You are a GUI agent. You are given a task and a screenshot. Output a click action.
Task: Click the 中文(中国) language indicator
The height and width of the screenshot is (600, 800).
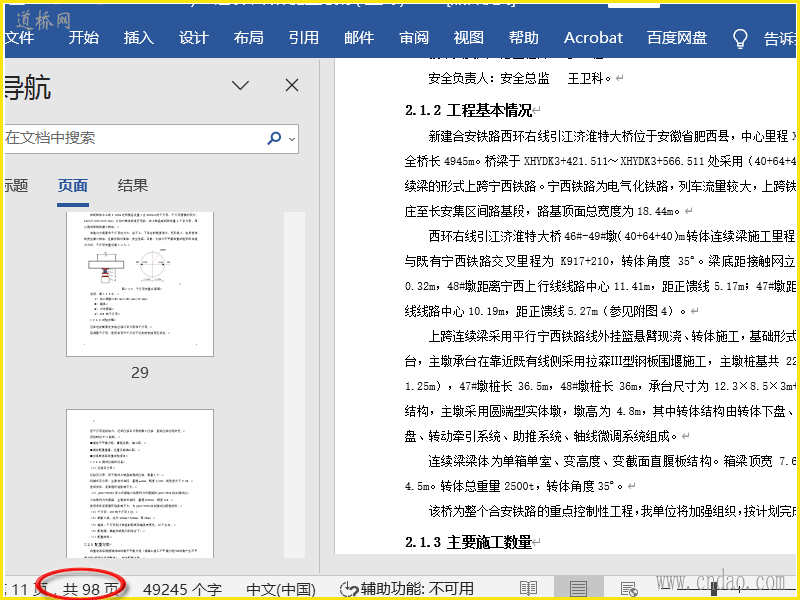point(281,590)
